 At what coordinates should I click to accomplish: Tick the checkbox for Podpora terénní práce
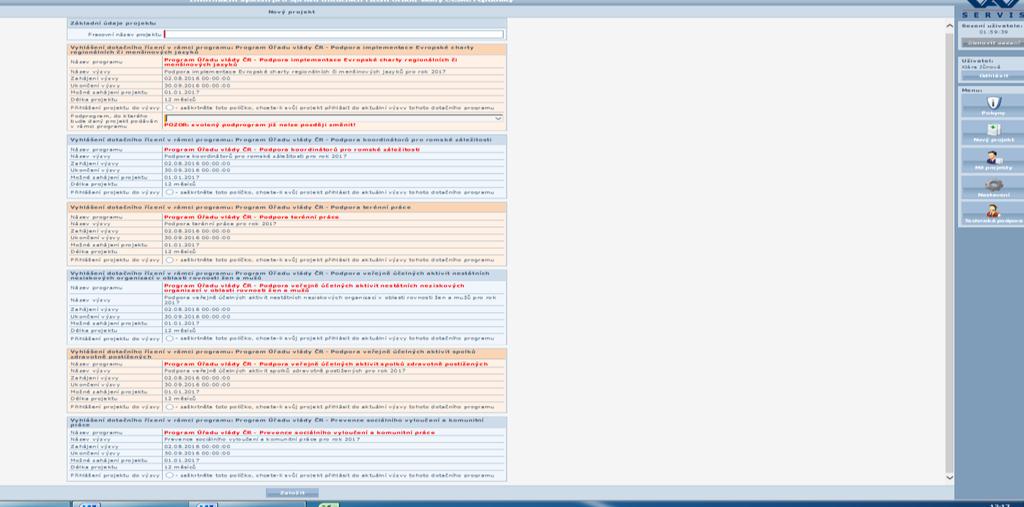pyautogui.click(x=169, y=259)
